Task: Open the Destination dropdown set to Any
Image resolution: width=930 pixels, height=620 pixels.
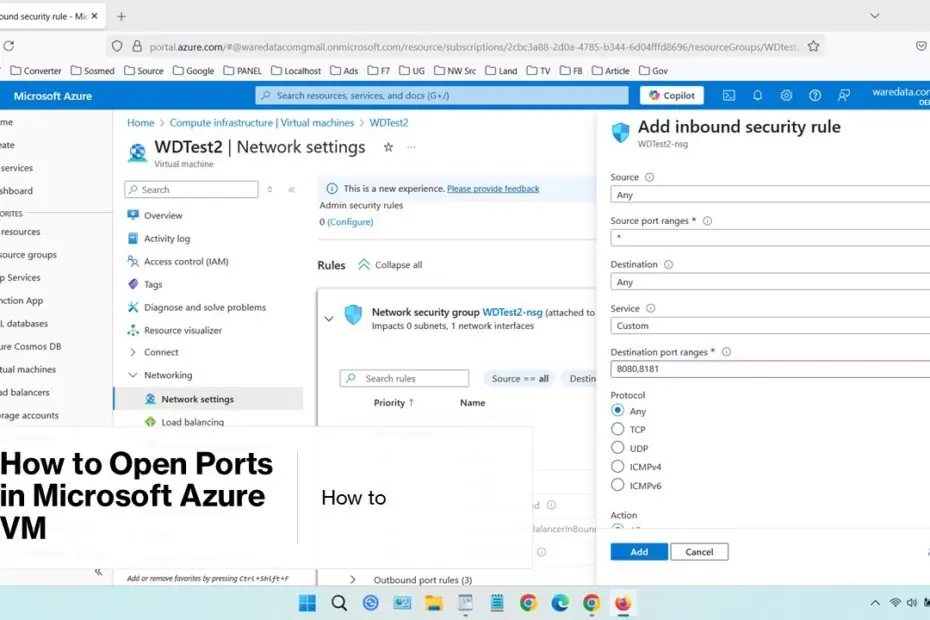Action: (770, 282)
